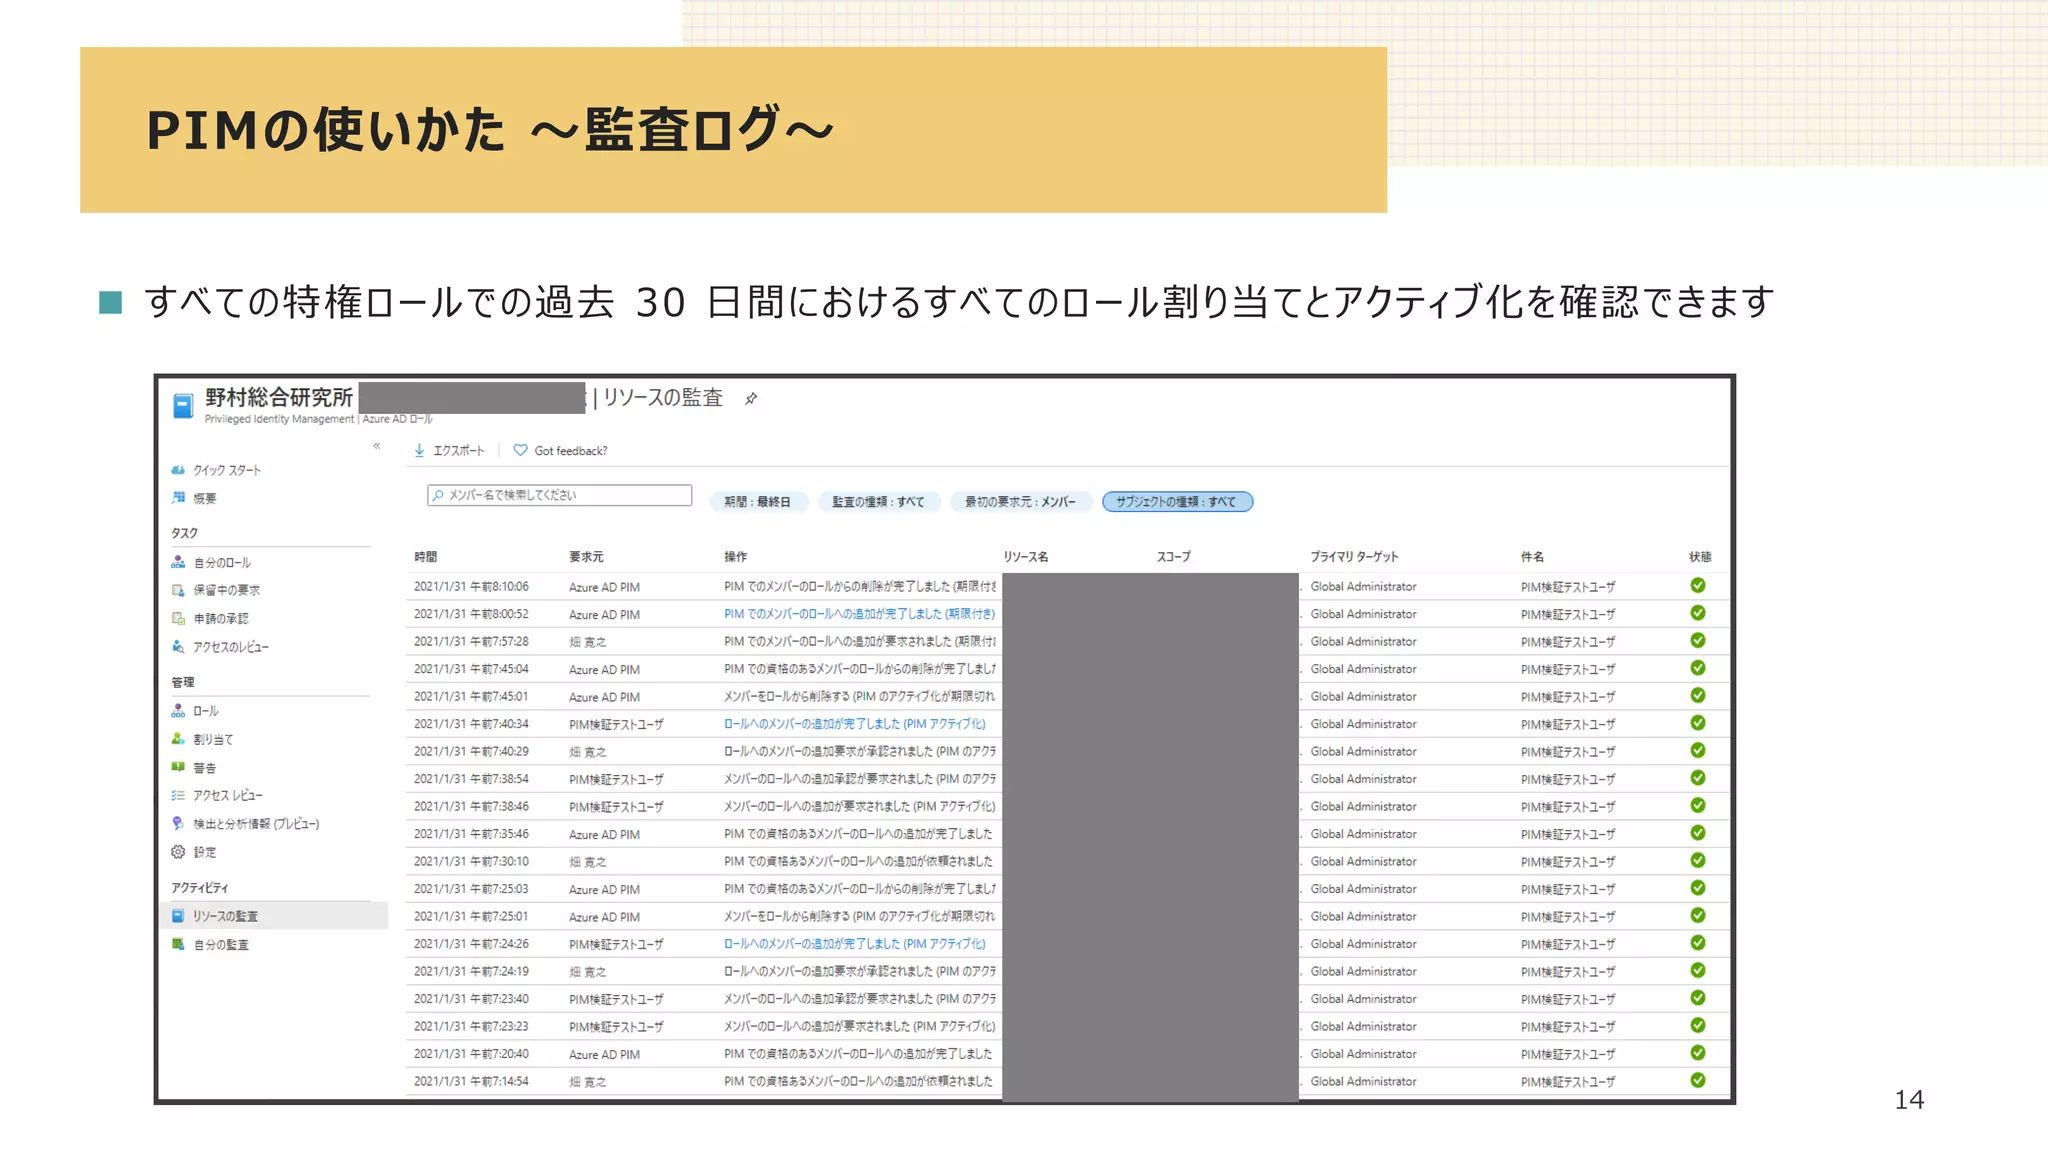Select 割り当て menu entry
The width and height of the screenshot is (2048, 1152).
(x=212, y=740)
